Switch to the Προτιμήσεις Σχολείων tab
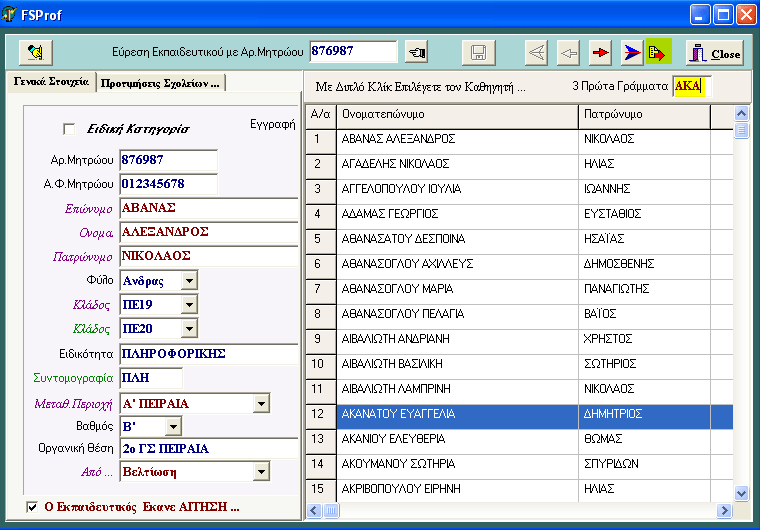The height and width of the screenshot is (530, 760). [160, 83]
